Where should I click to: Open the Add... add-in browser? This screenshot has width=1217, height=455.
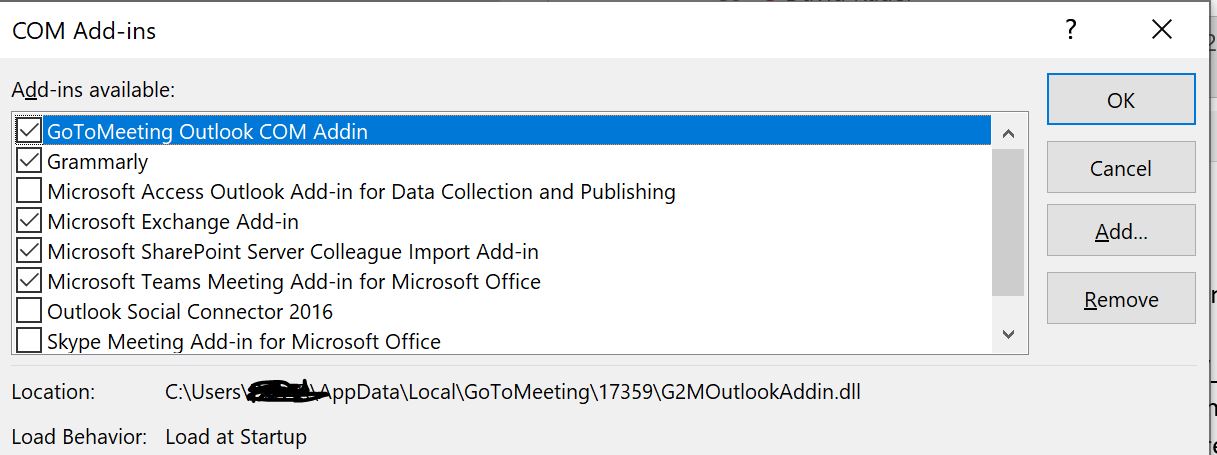tap(1120, 233)
